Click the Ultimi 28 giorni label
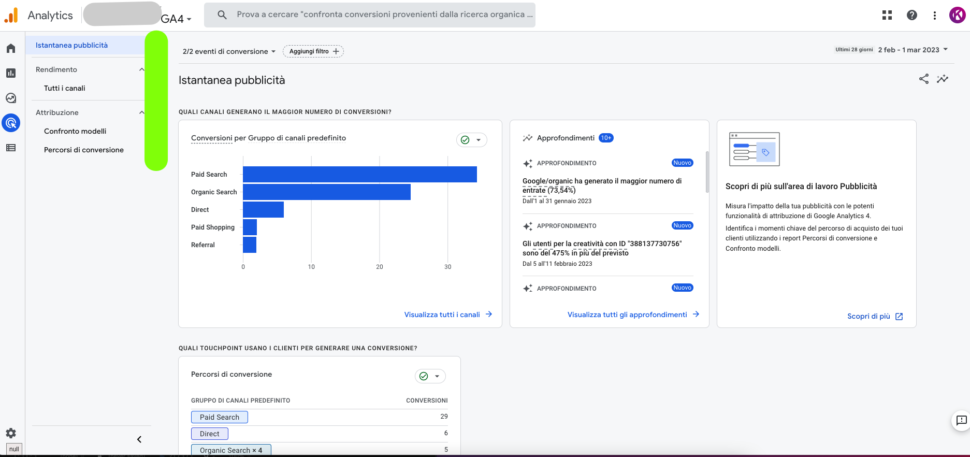 [x=854, y=51]
